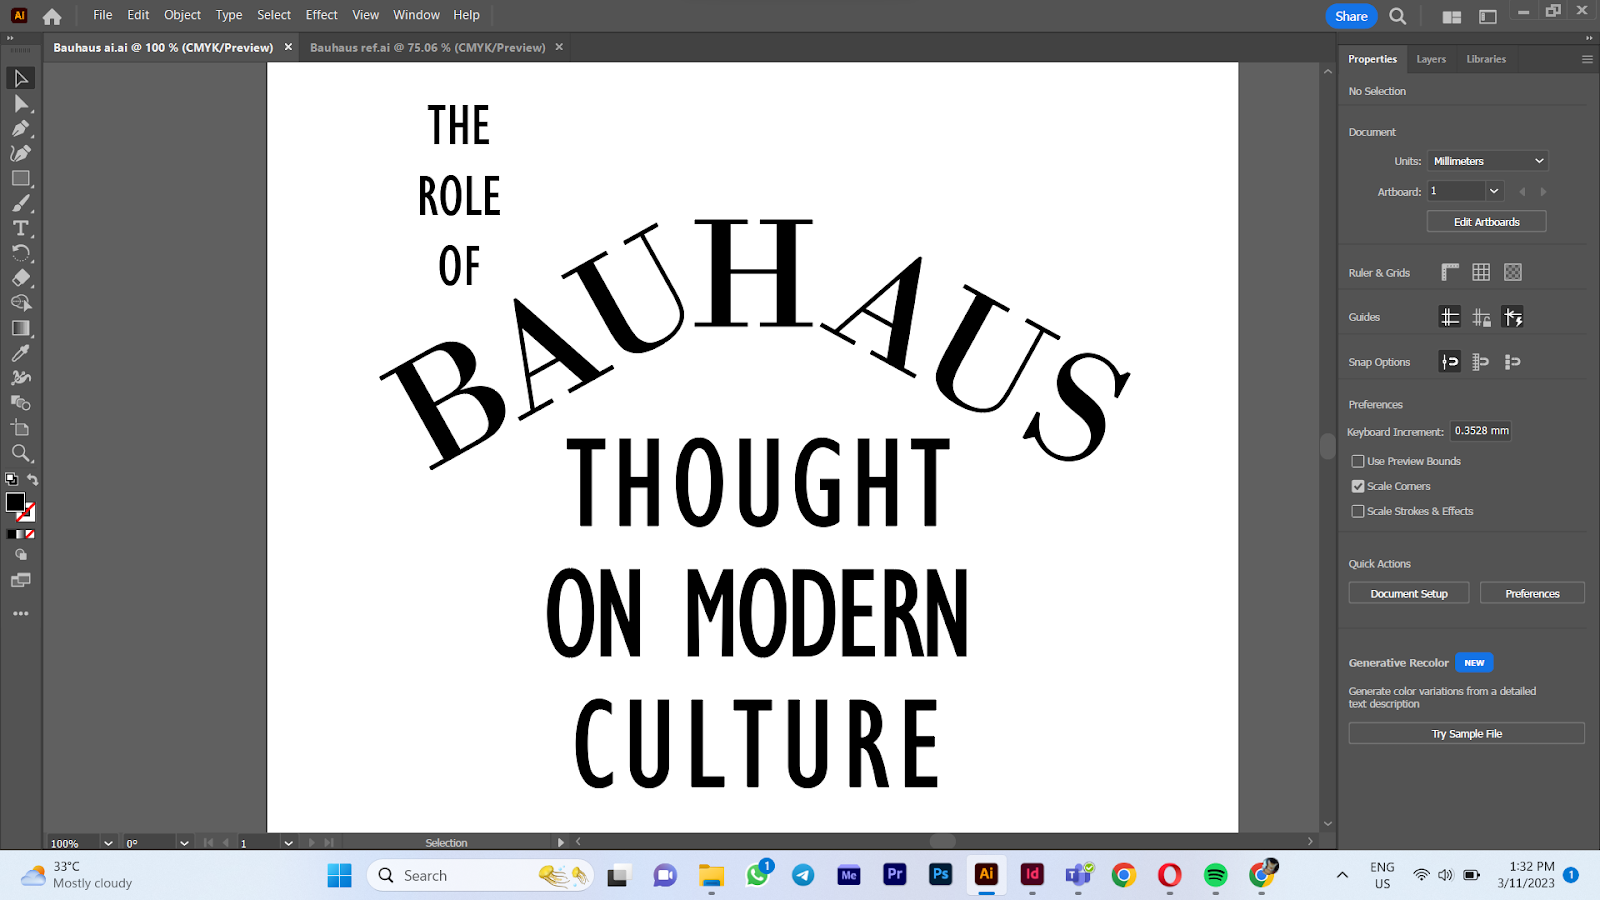Select the Rotate tool
The image size is (1600, 900).
(x=21, y=253)
